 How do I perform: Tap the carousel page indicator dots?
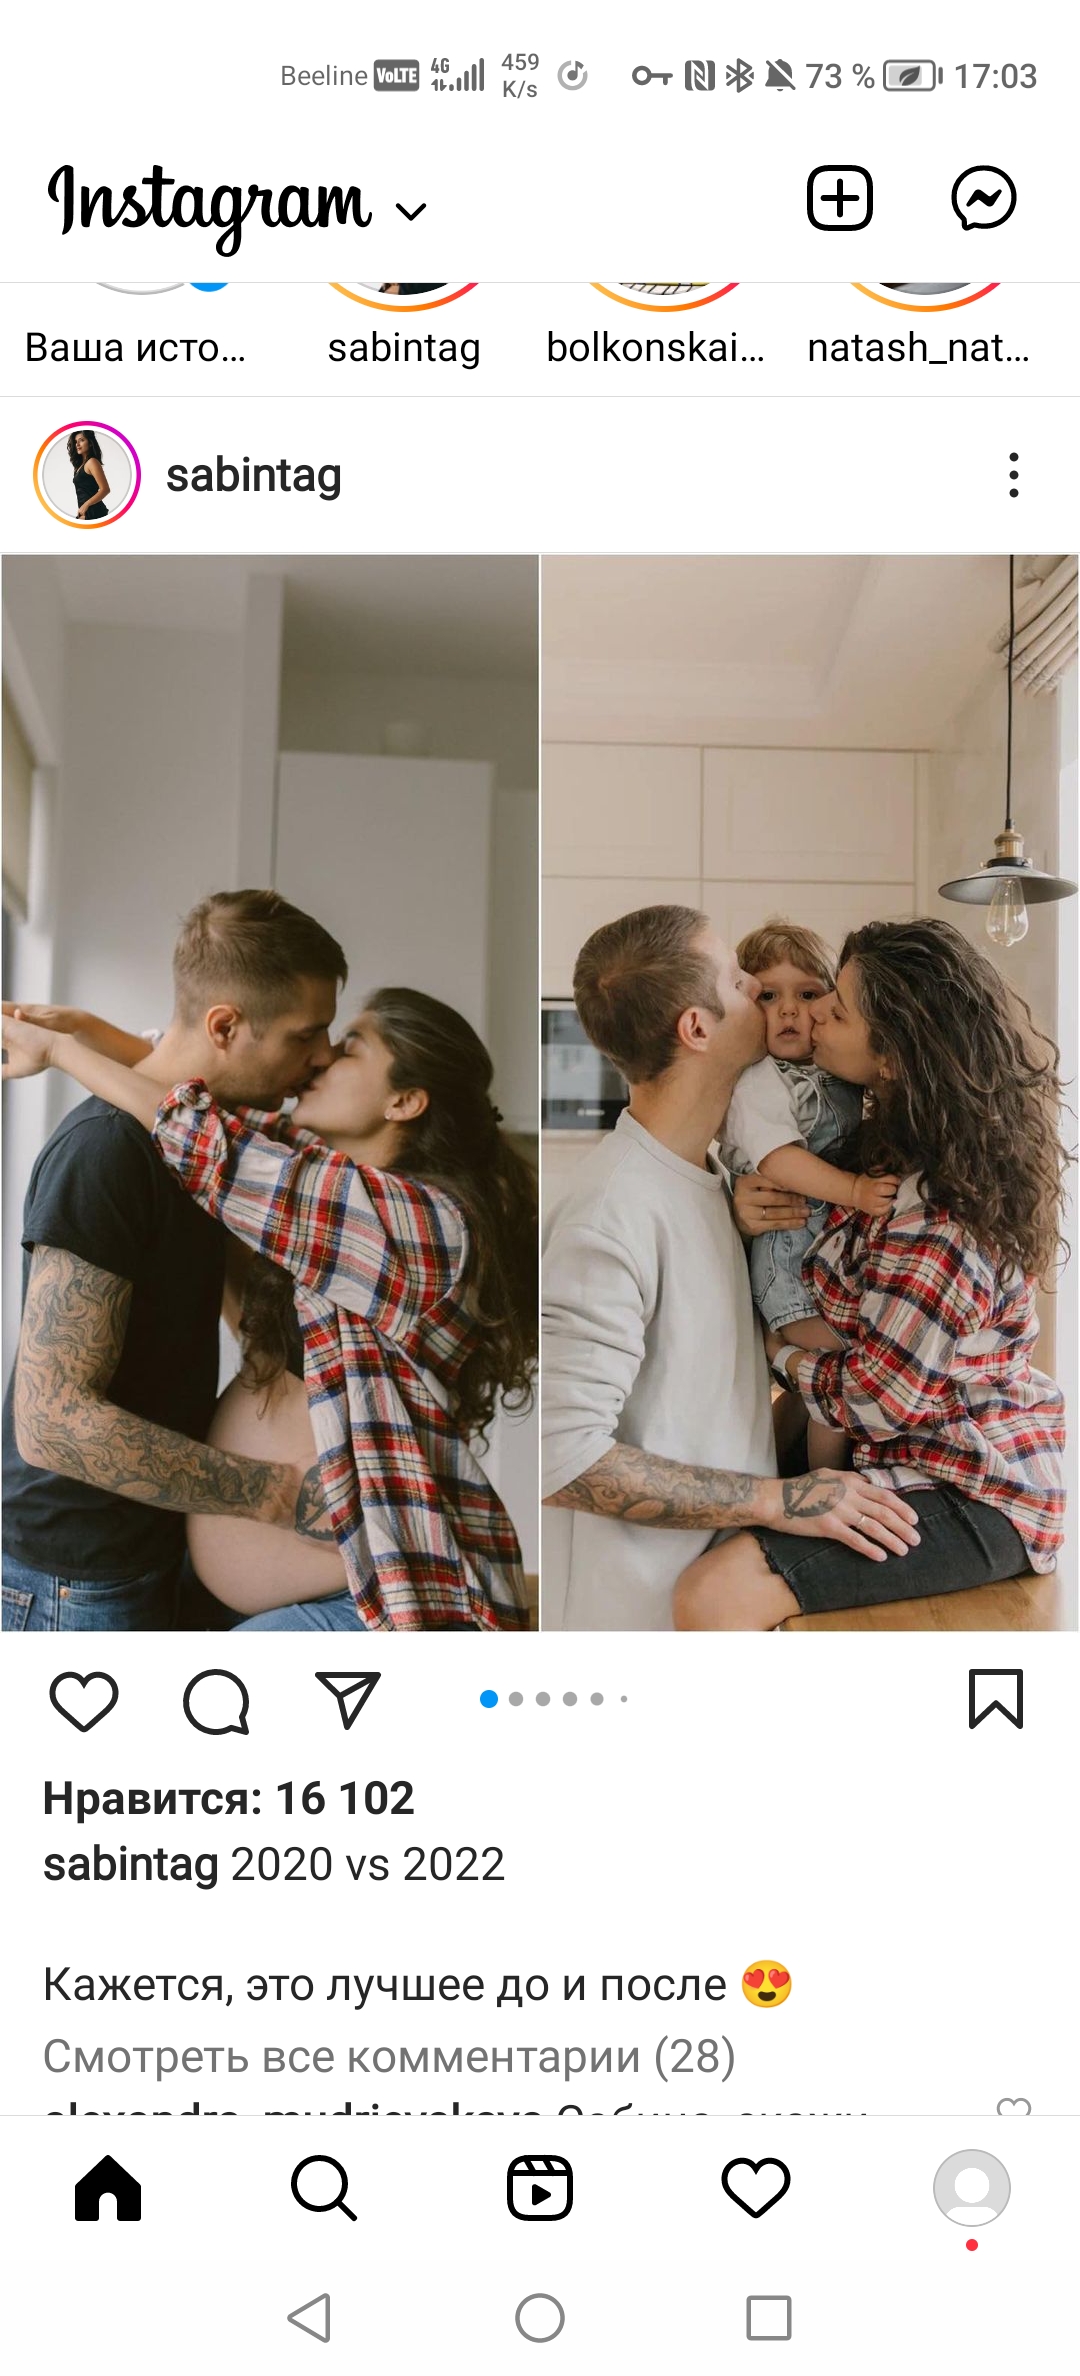pyautogui.click(x=554, y=1699)
